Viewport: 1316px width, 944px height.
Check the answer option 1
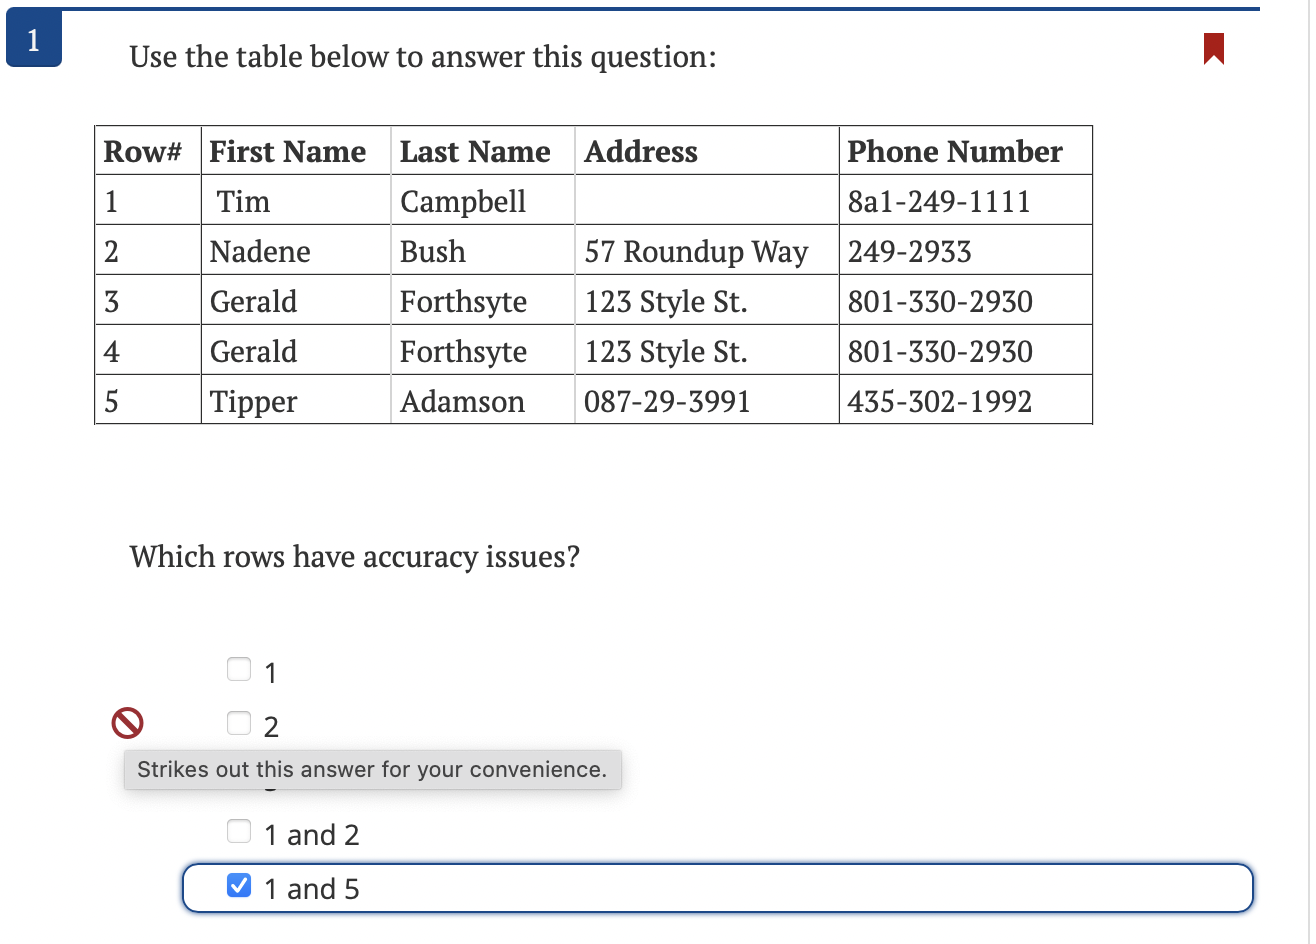pyautogui.click(x=238, y=668)
